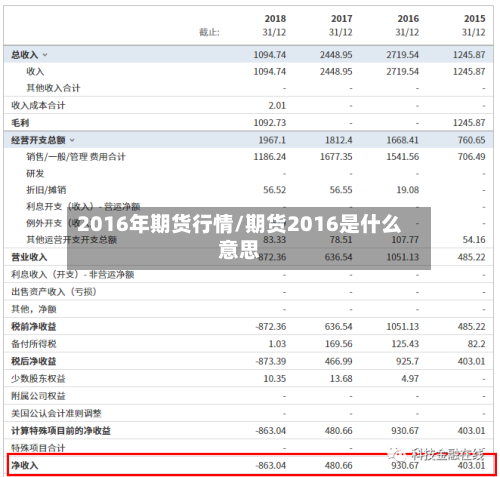Screen dimensions: 500x477
Task: Click 费用合计 2018 value 1186.24
Action: pos(270,157)
